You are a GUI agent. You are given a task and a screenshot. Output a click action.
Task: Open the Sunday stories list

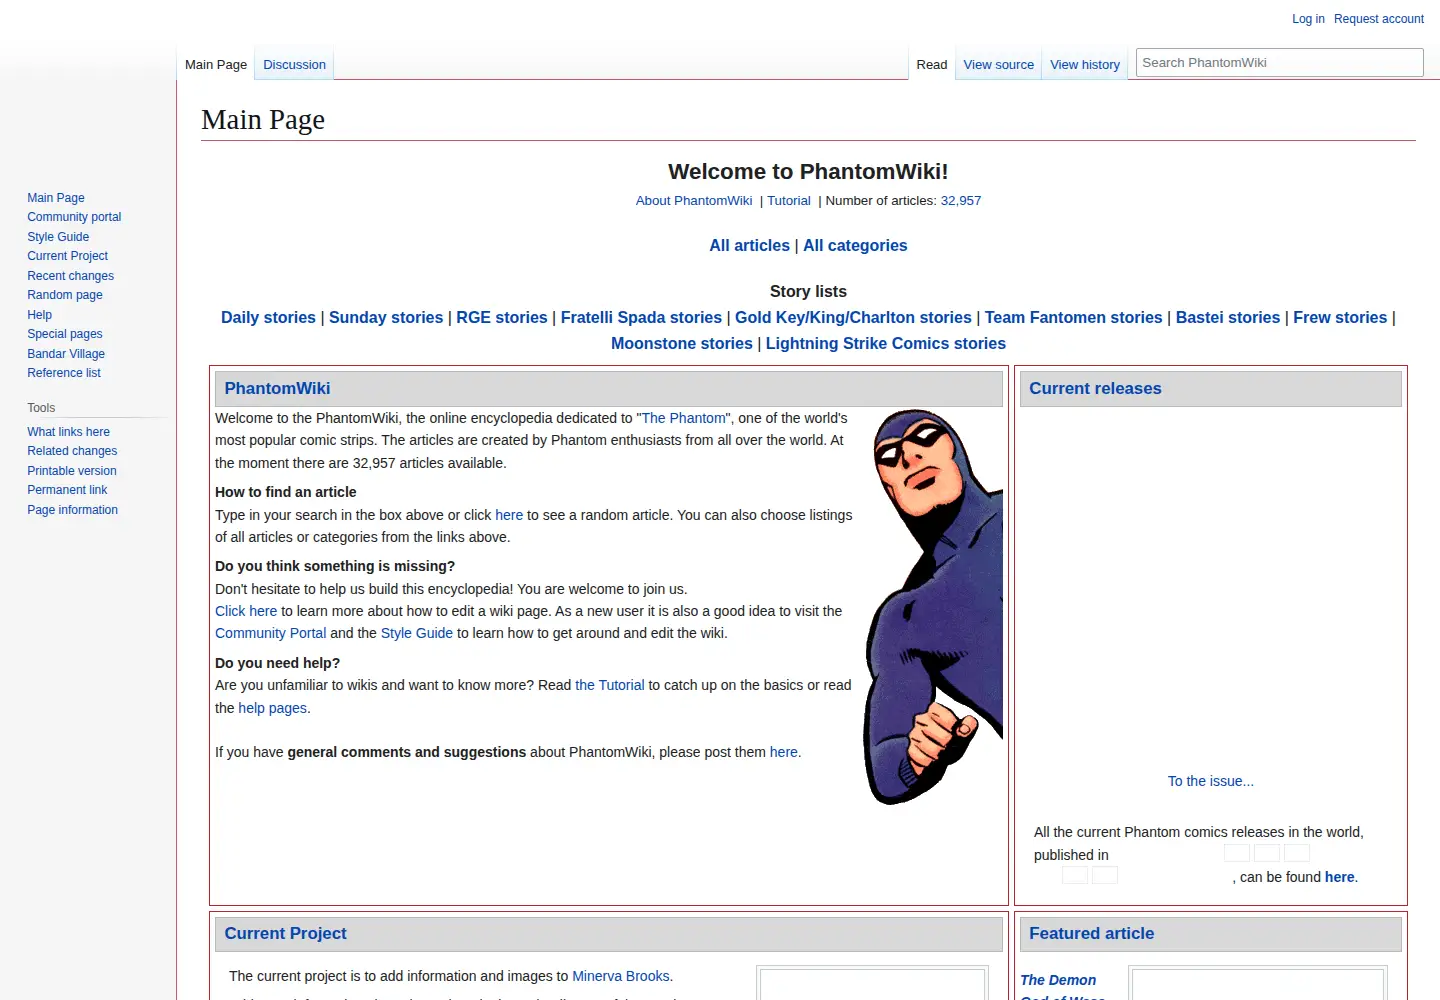(x=386, y=317)
